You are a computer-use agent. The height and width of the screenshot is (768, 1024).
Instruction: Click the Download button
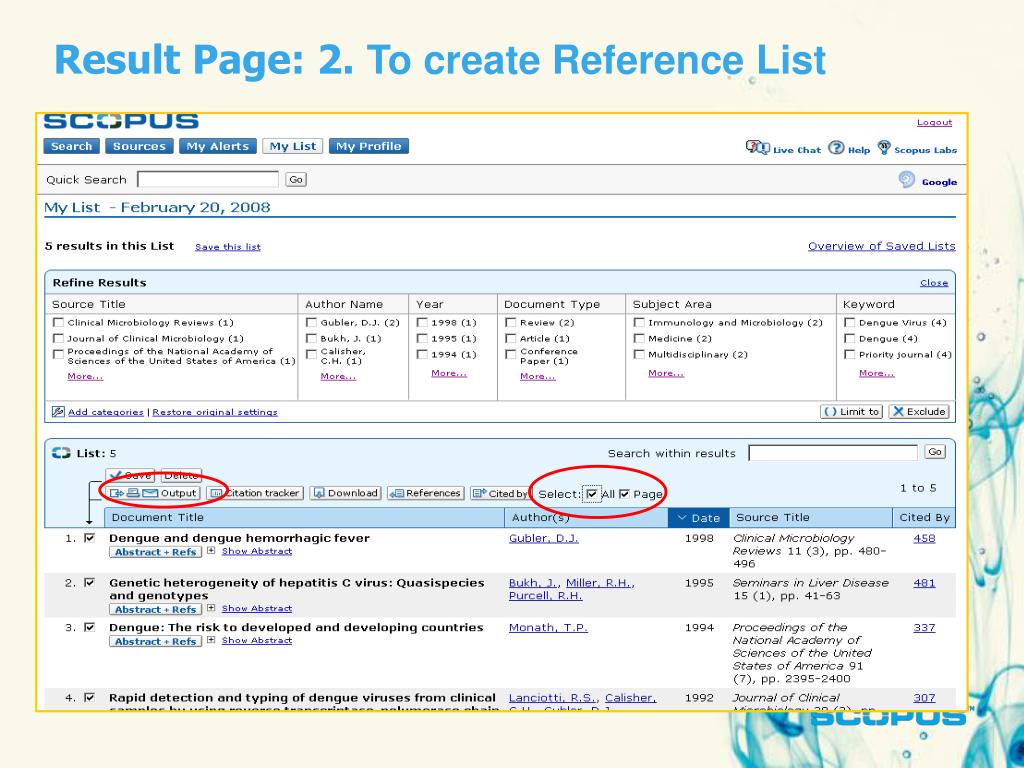pyautogui.click(x=345, y=493)
